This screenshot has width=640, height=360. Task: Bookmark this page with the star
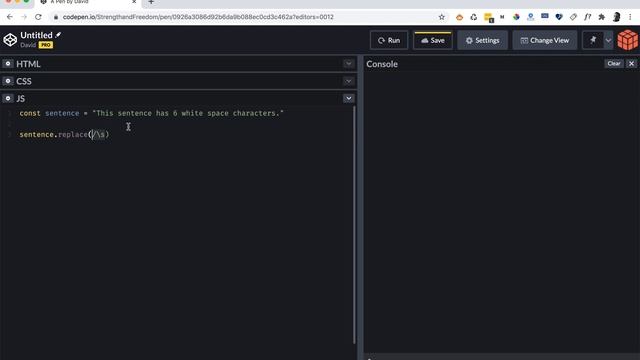click(x=441, y=17)
